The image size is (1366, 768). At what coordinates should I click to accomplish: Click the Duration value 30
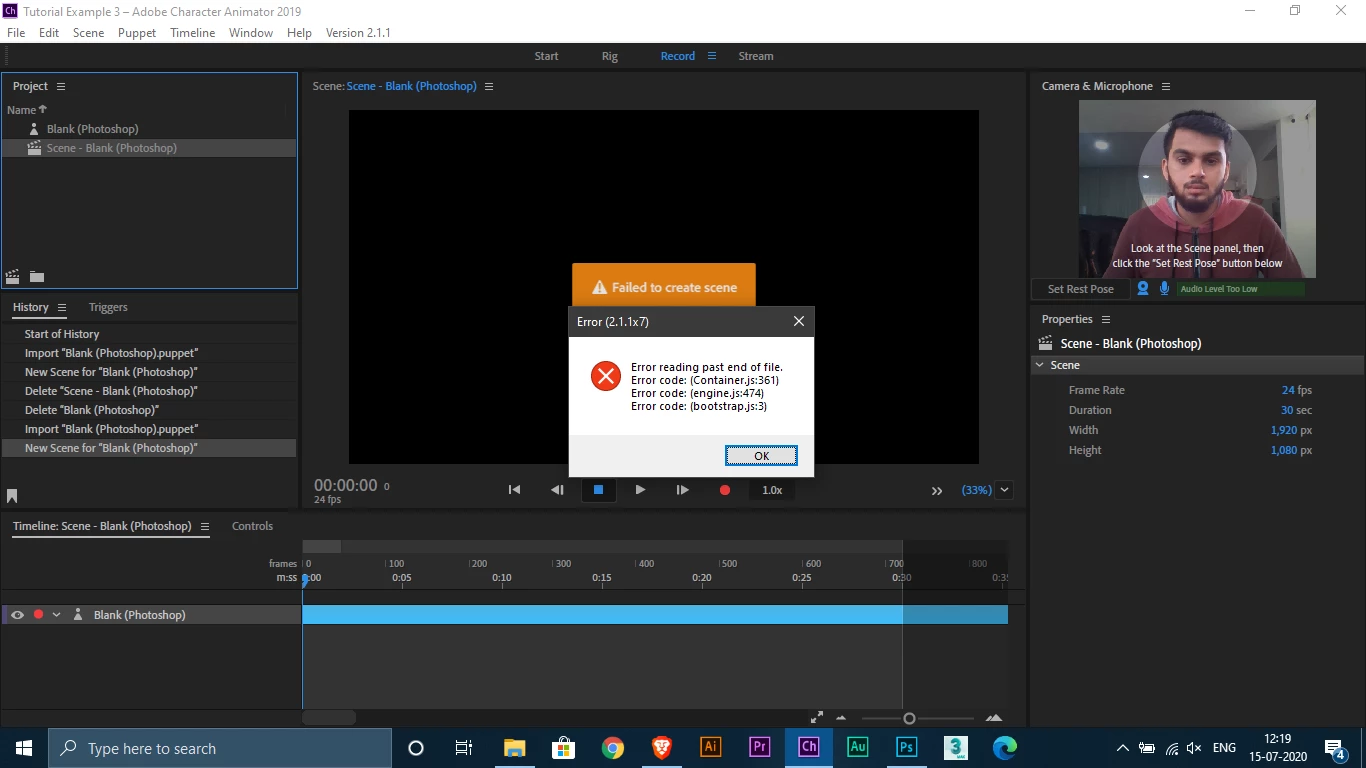[x=1287, y=410]
